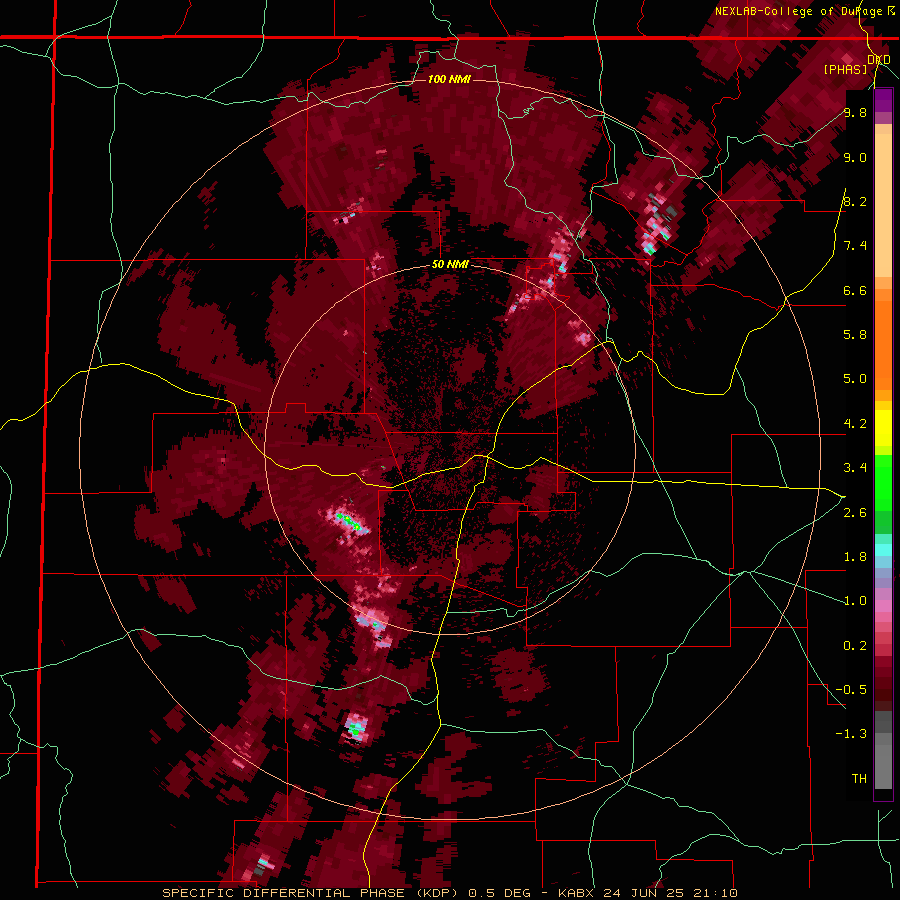Image resolution: width=900 pixels, height=900 pixels.
Task: Click the KABX 24 JUN 25 21:10 timestamp
Action: (647, 893)
